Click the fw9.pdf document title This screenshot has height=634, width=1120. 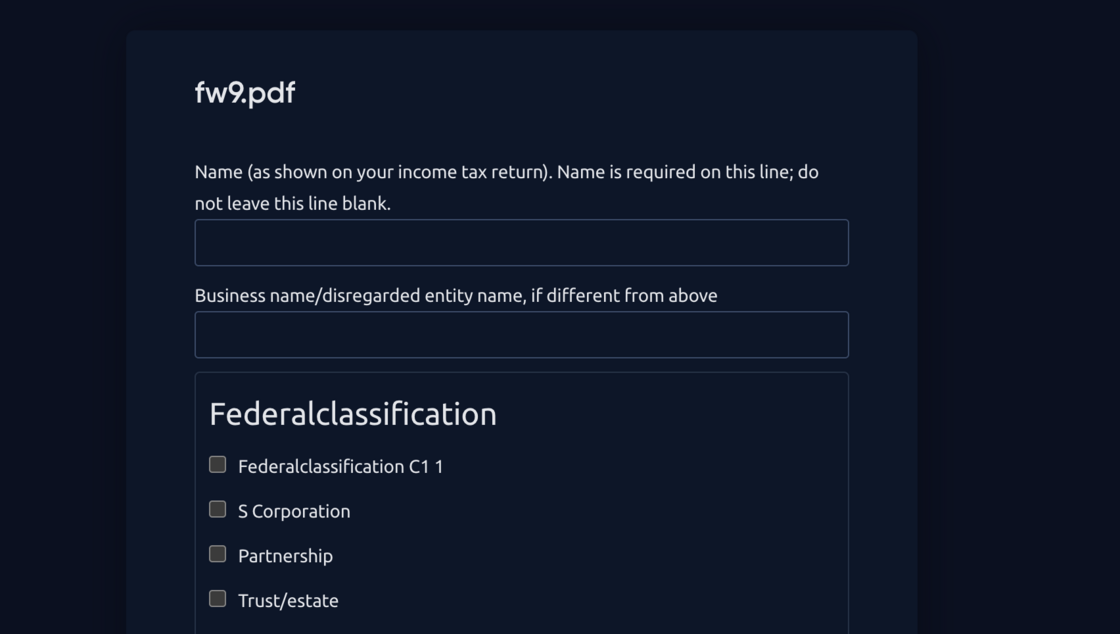click(x=245, y=93)
